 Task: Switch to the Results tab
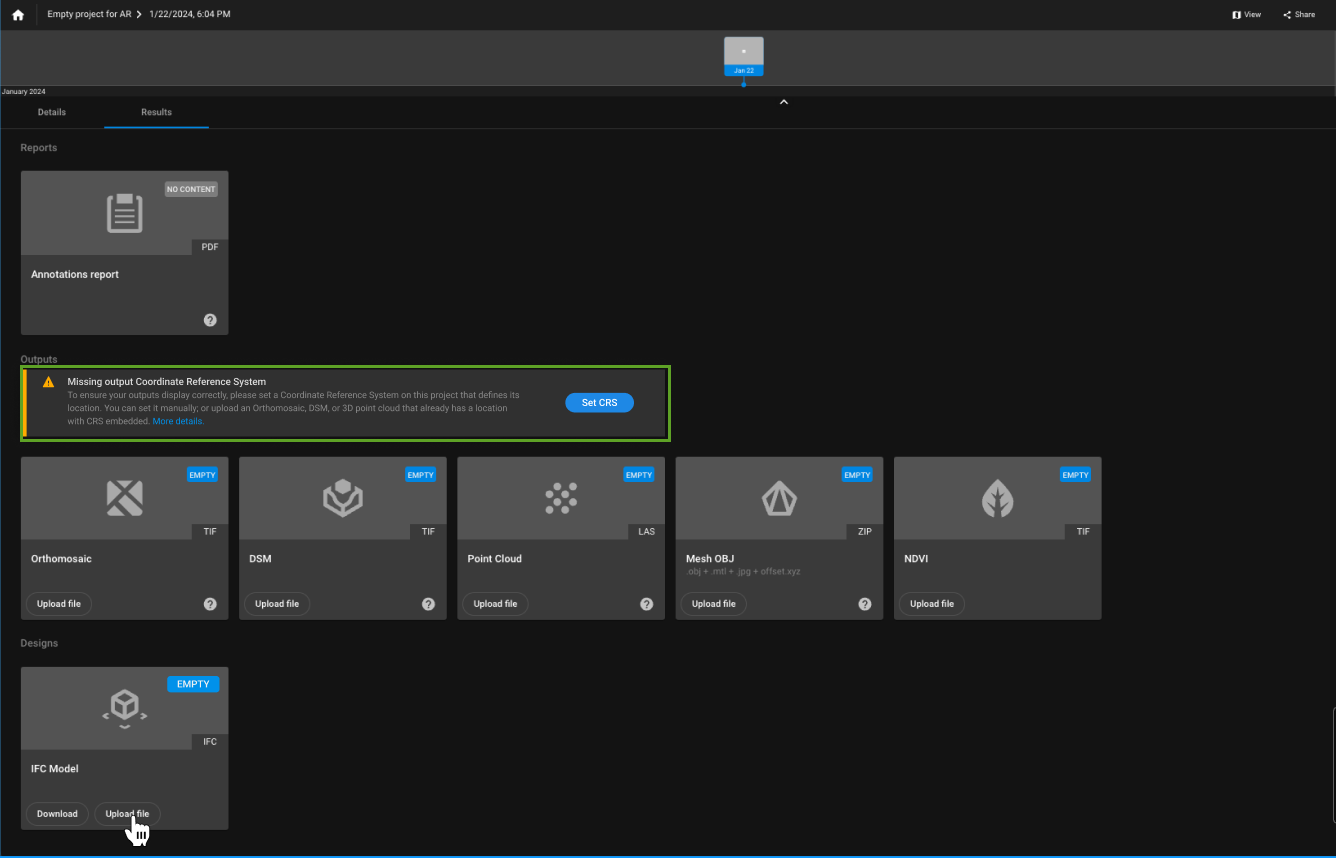pyautogui.click(x=156, y=112)
